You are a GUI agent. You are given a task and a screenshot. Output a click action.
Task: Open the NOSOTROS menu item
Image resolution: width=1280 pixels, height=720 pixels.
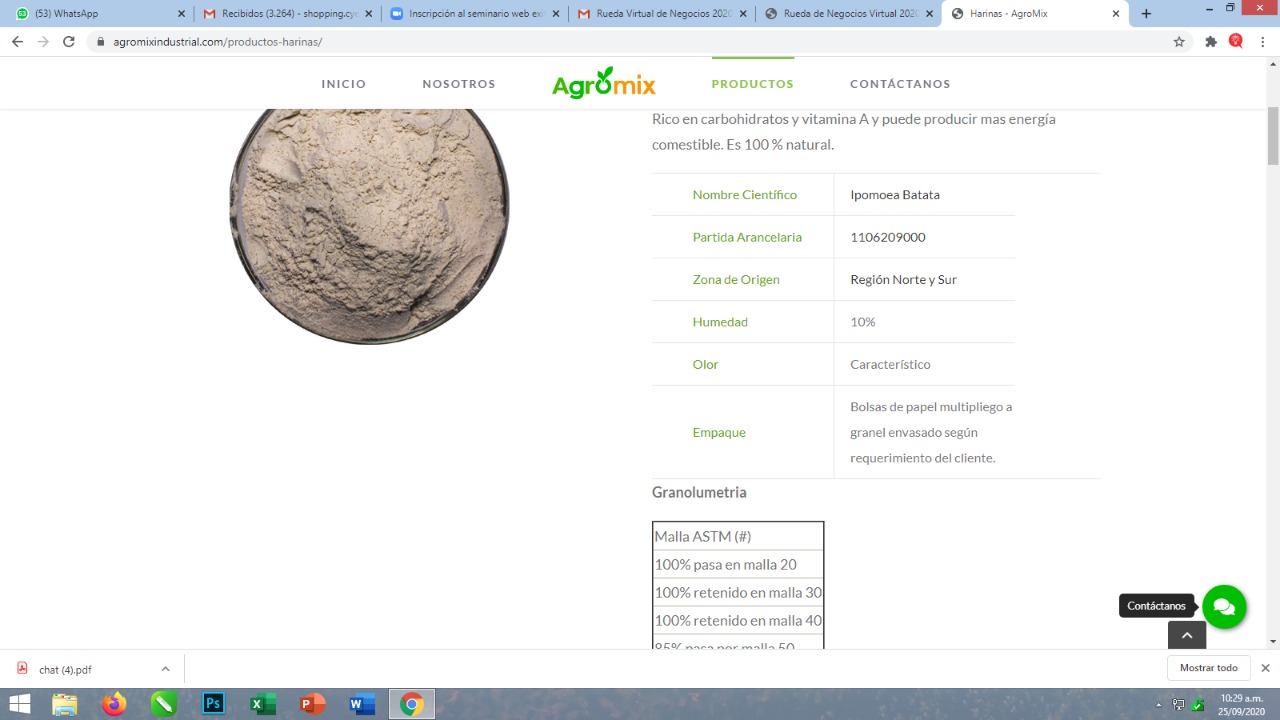click(459, 84)
